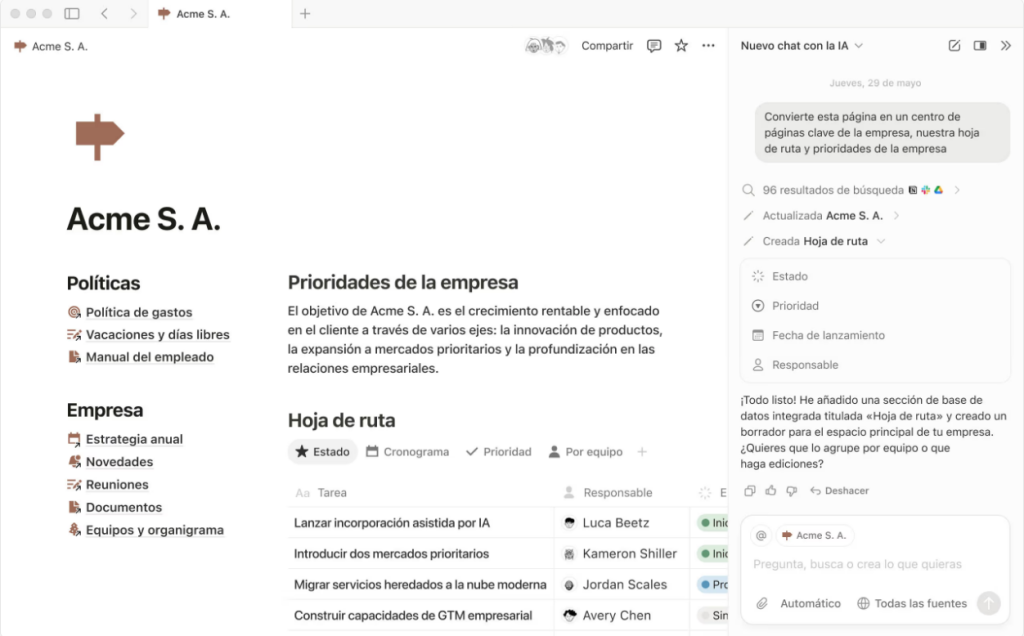
Task: Click the new chat compose icon
Action: pyautogui.click(x=954, y=46)
